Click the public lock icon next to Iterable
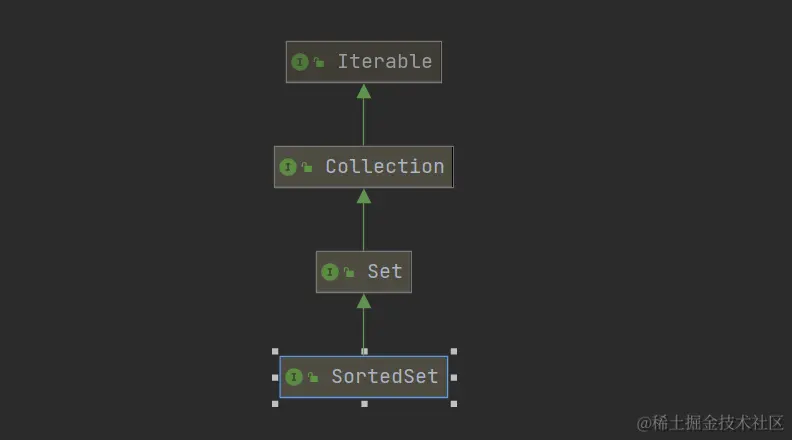The height and width of the screenshot is (440, 792). point(319,62)
